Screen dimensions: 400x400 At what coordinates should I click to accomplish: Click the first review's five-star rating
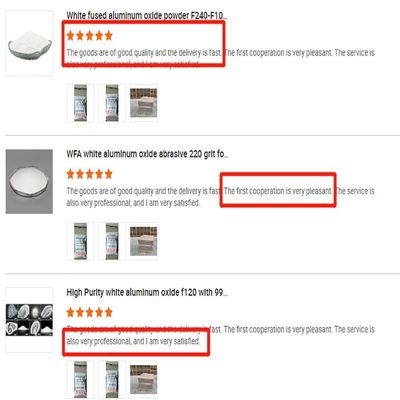(x=89, y=36)
